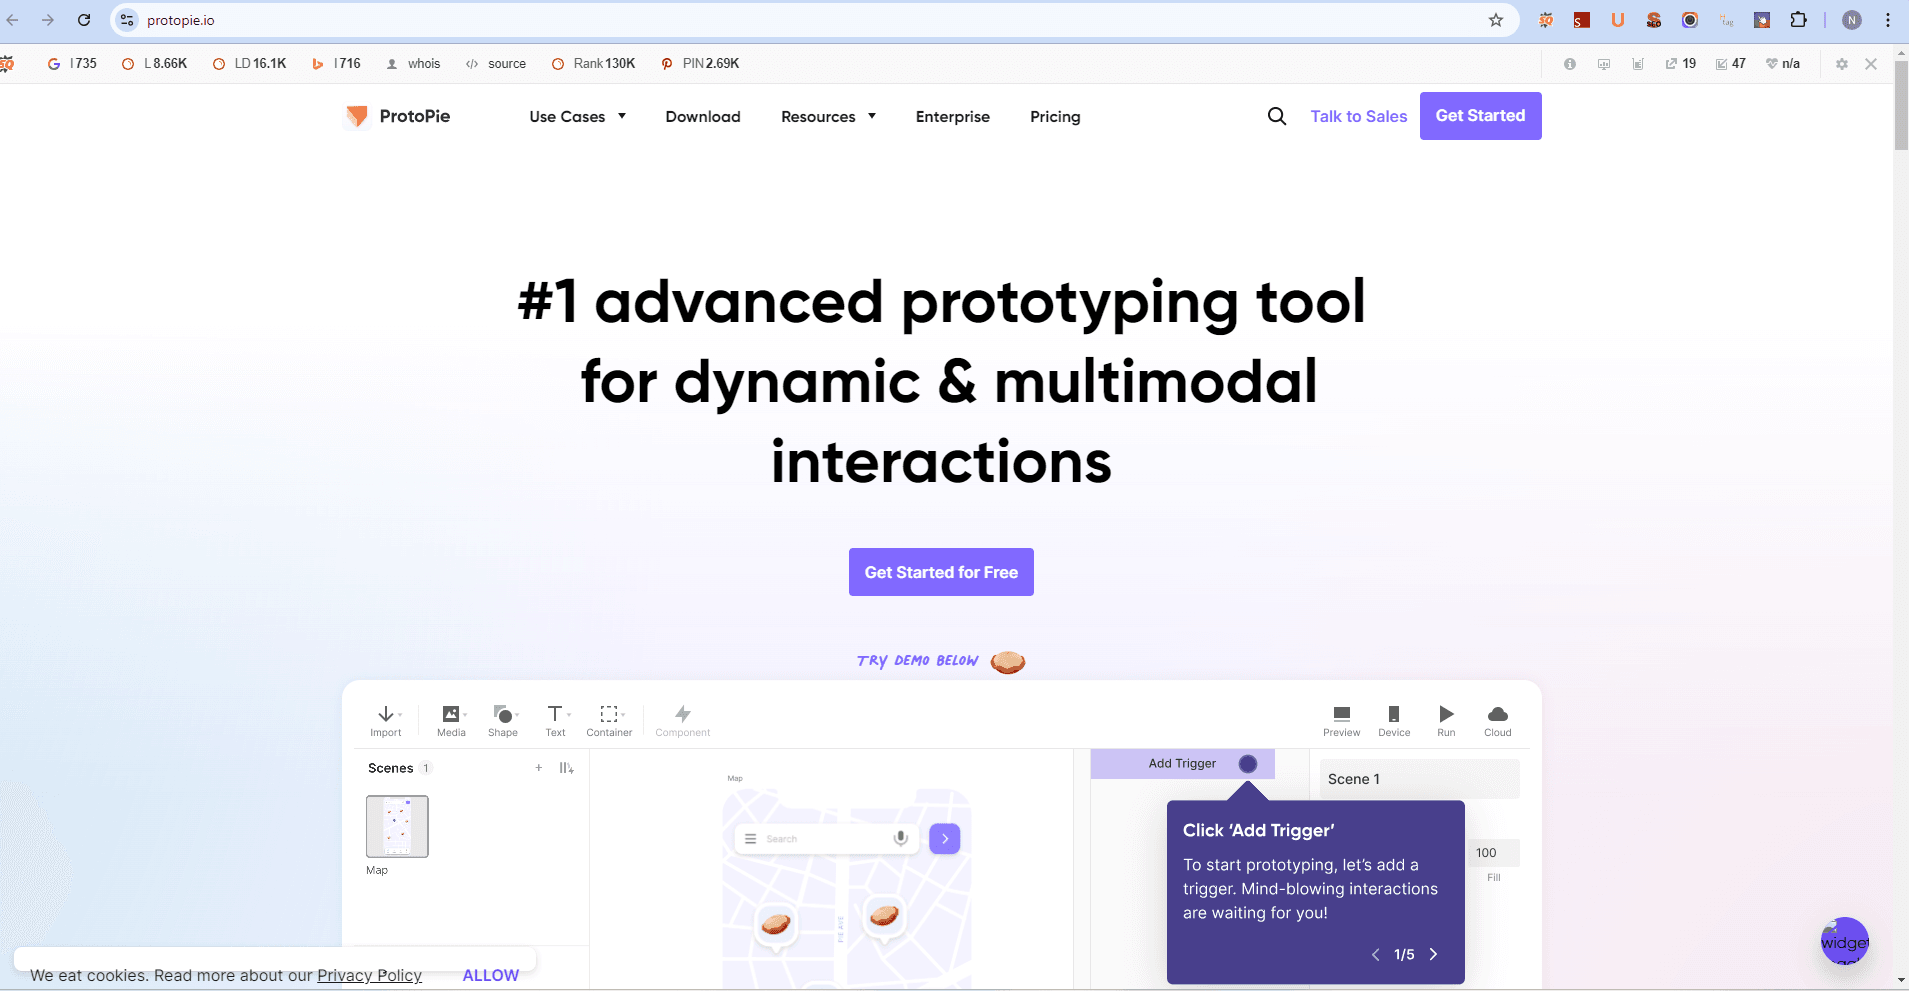This screenshot has width=1909, height=991.
Task: Bookmark this page with star icon
Action: pyautogui.click(x=1496, y=20)
